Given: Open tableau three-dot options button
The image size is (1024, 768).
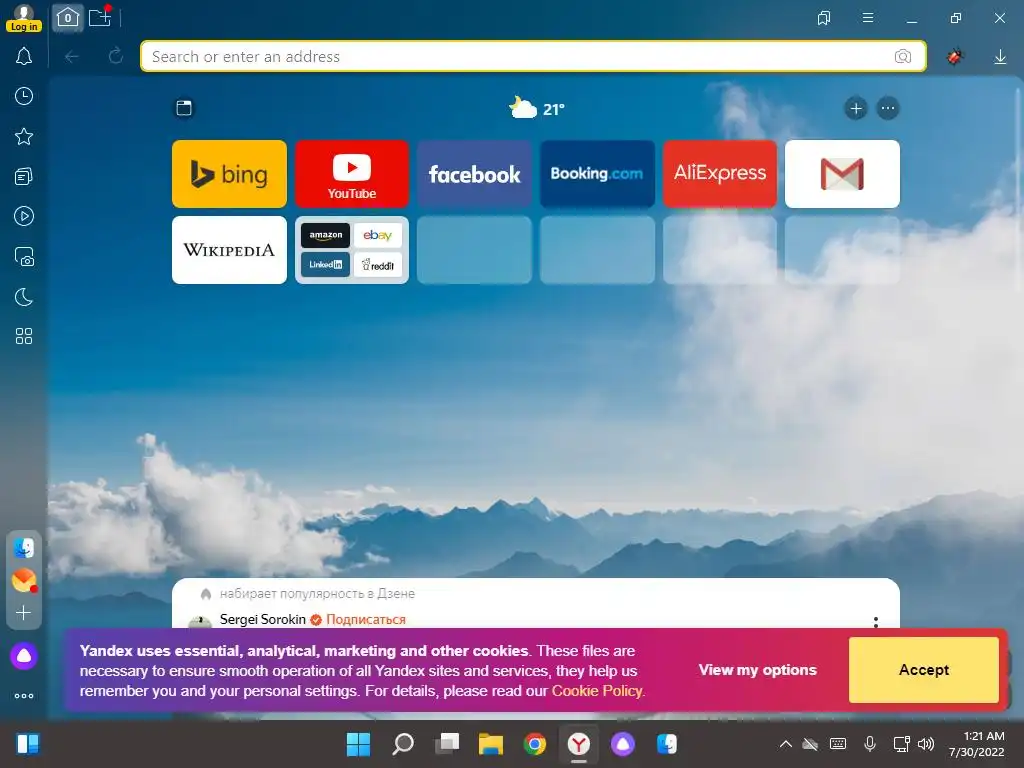Looking at the screenshot, I should tap(888, 108).
